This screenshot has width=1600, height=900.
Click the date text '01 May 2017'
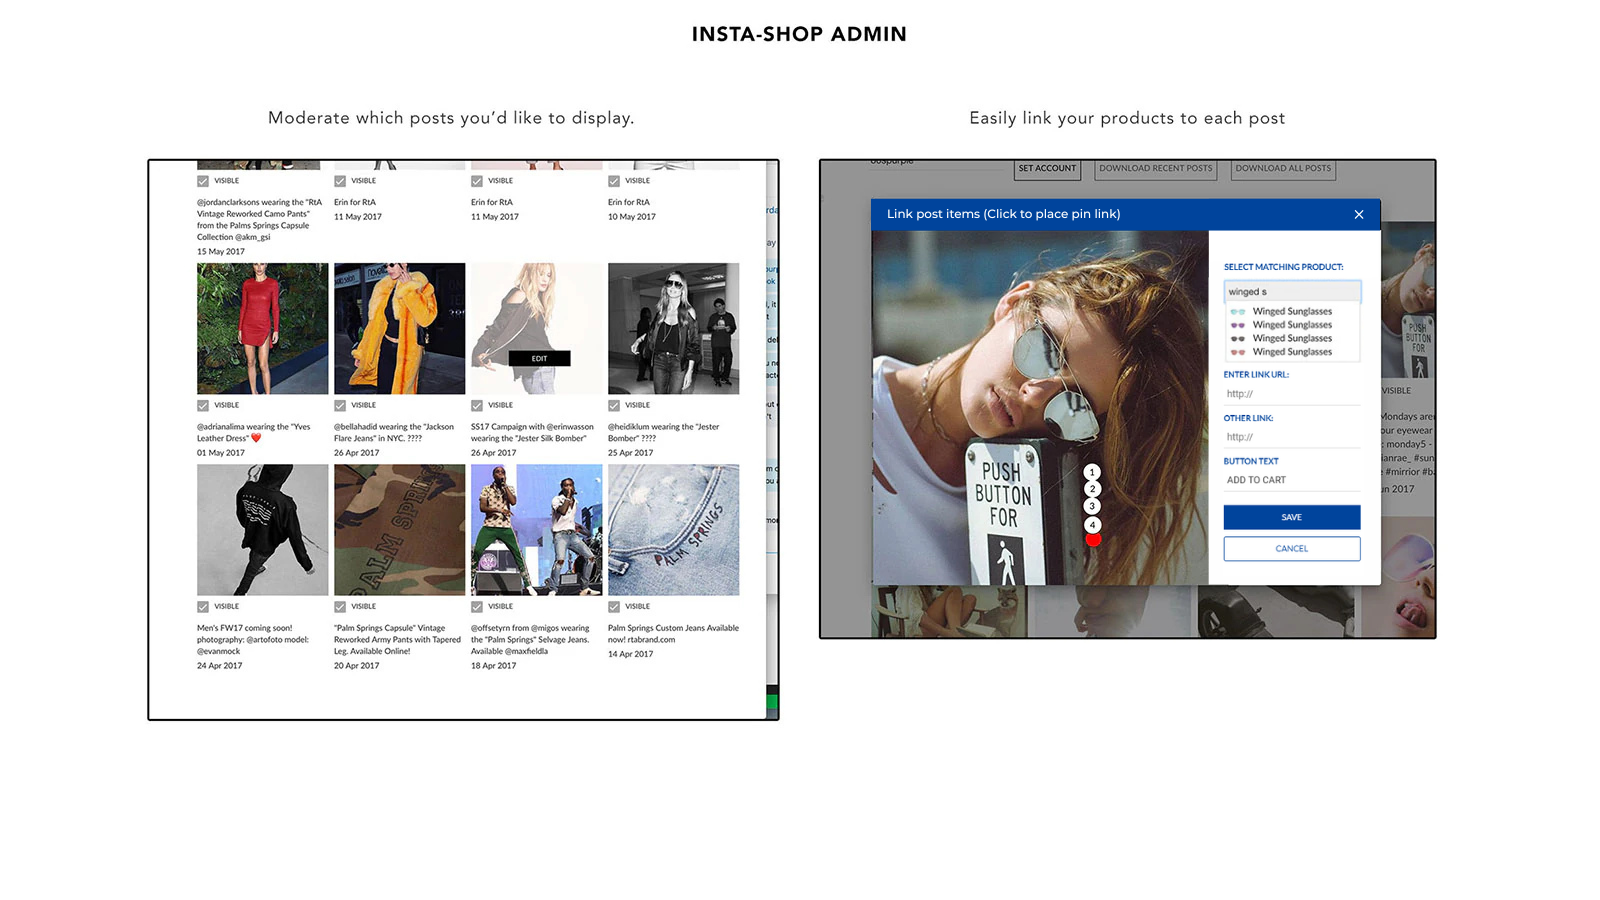pyautogui.click(x=220, y=453)
